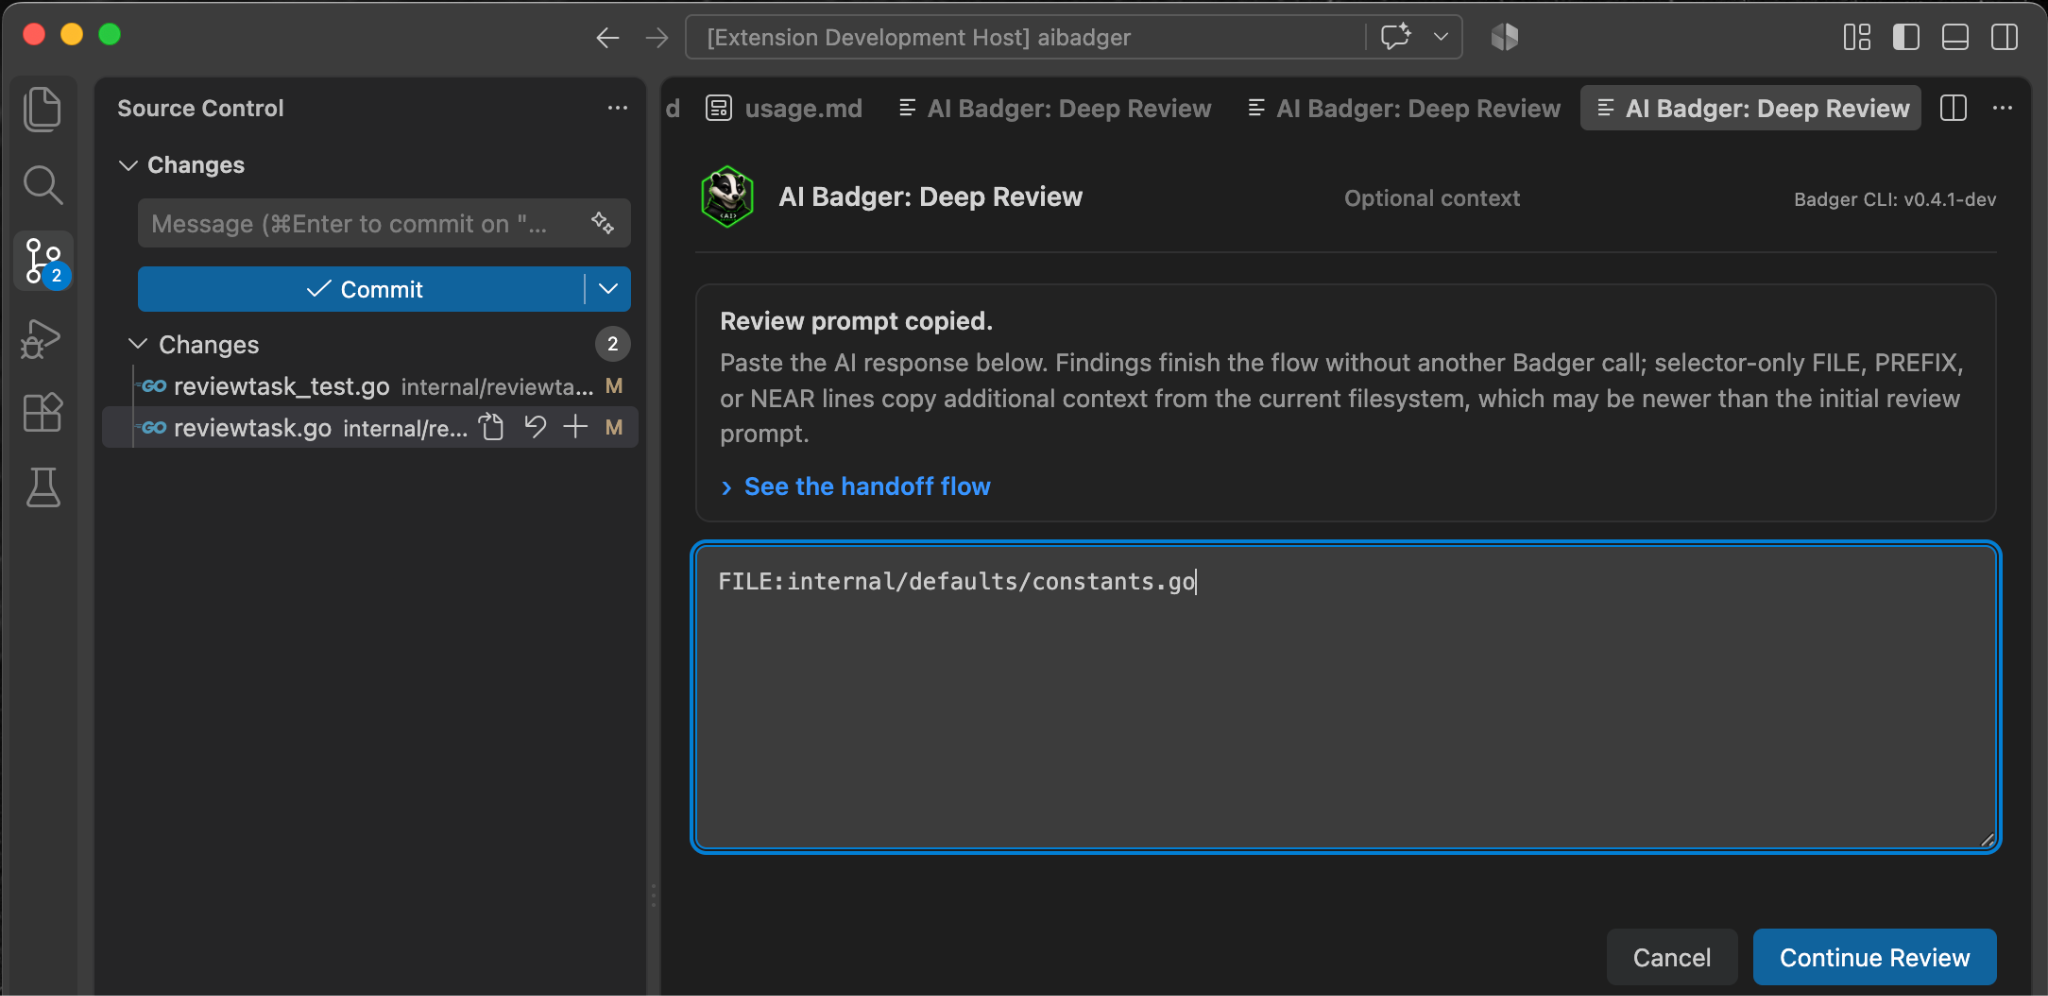The width and height of the screenshot is (2048, 996).
Task: Go back with the left arrow
Action: [608, 38]
